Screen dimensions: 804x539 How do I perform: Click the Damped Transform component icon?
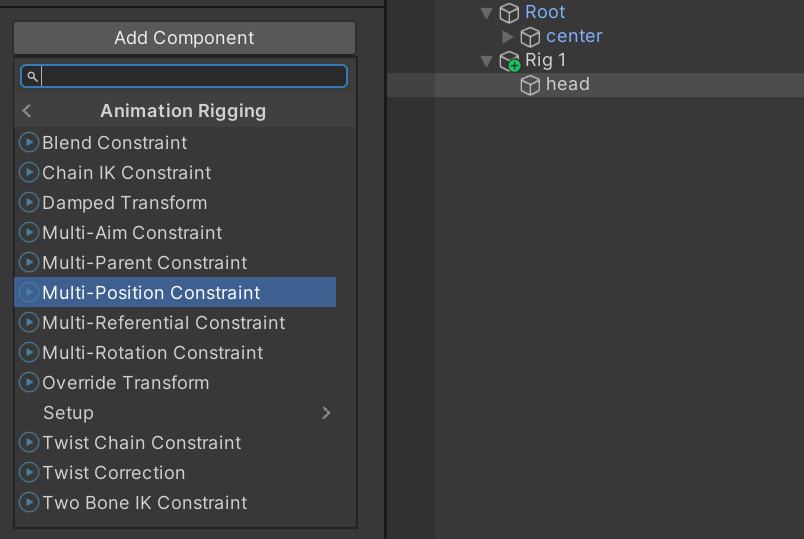(29, 203)
